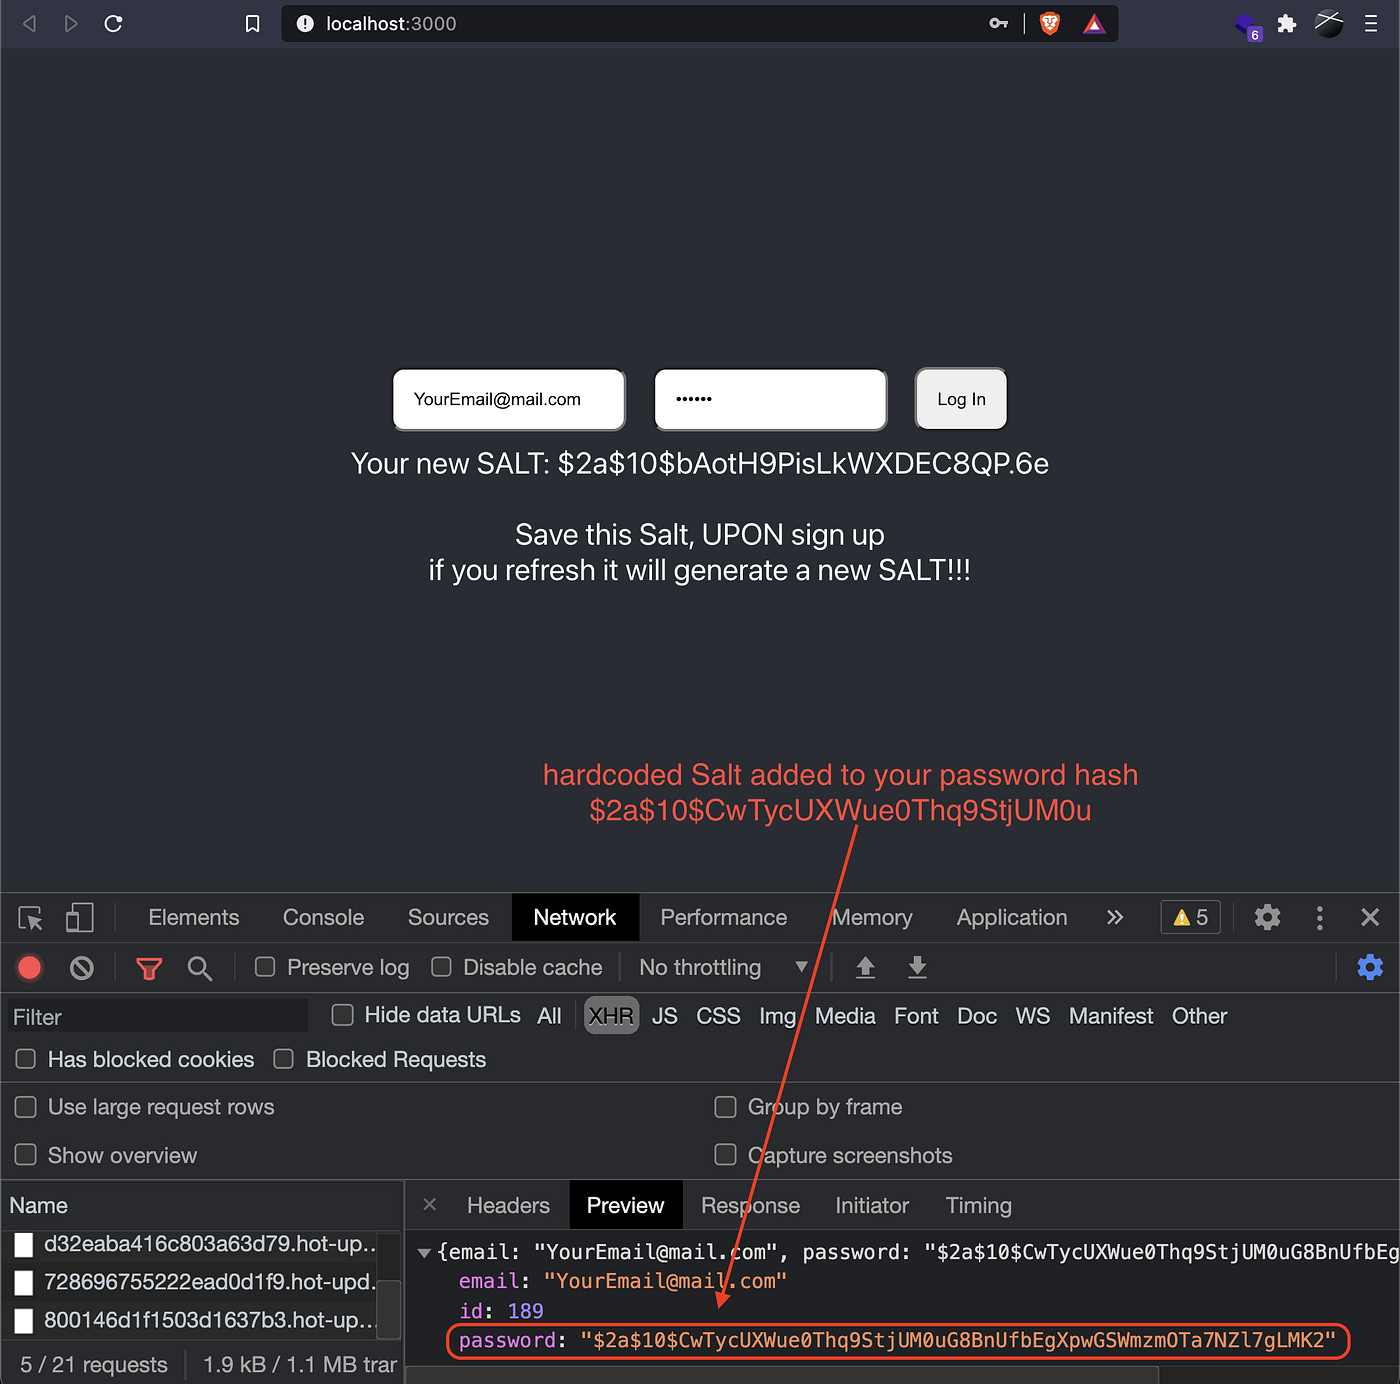Click the Log In button

tap(959, 399)
